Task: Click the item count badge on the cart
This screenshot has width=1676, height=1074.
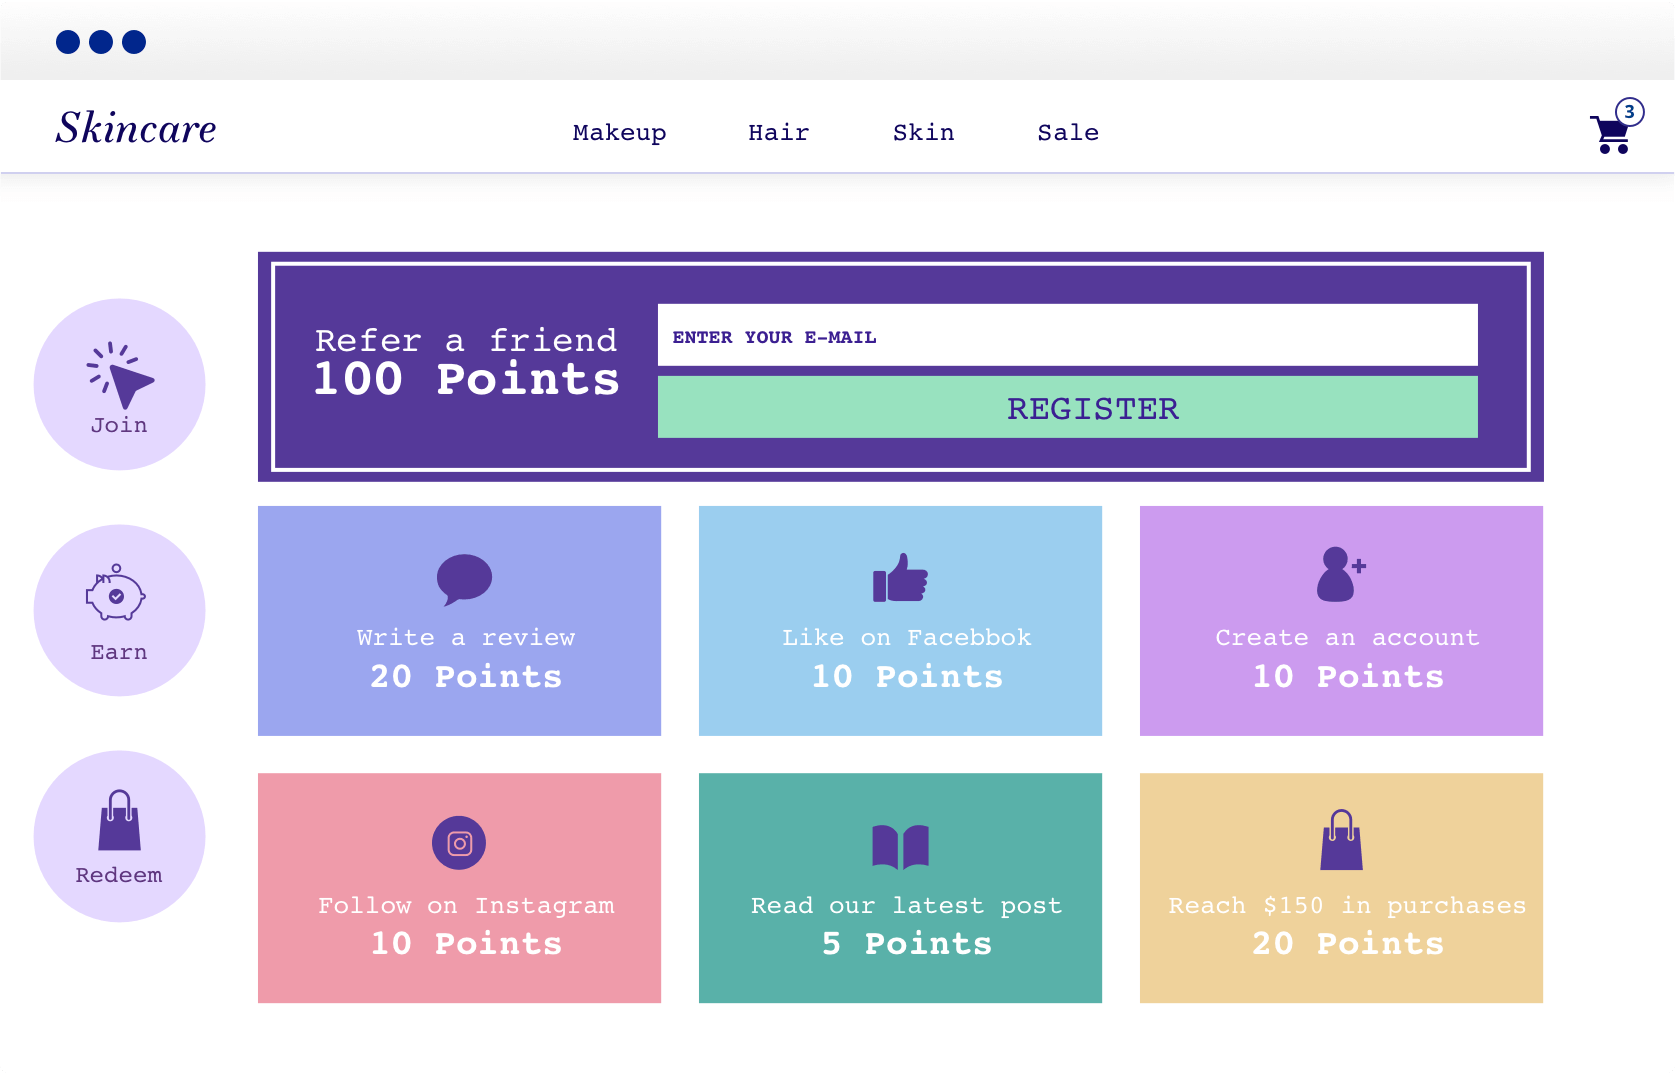Action: click(x=1630, y=112)
